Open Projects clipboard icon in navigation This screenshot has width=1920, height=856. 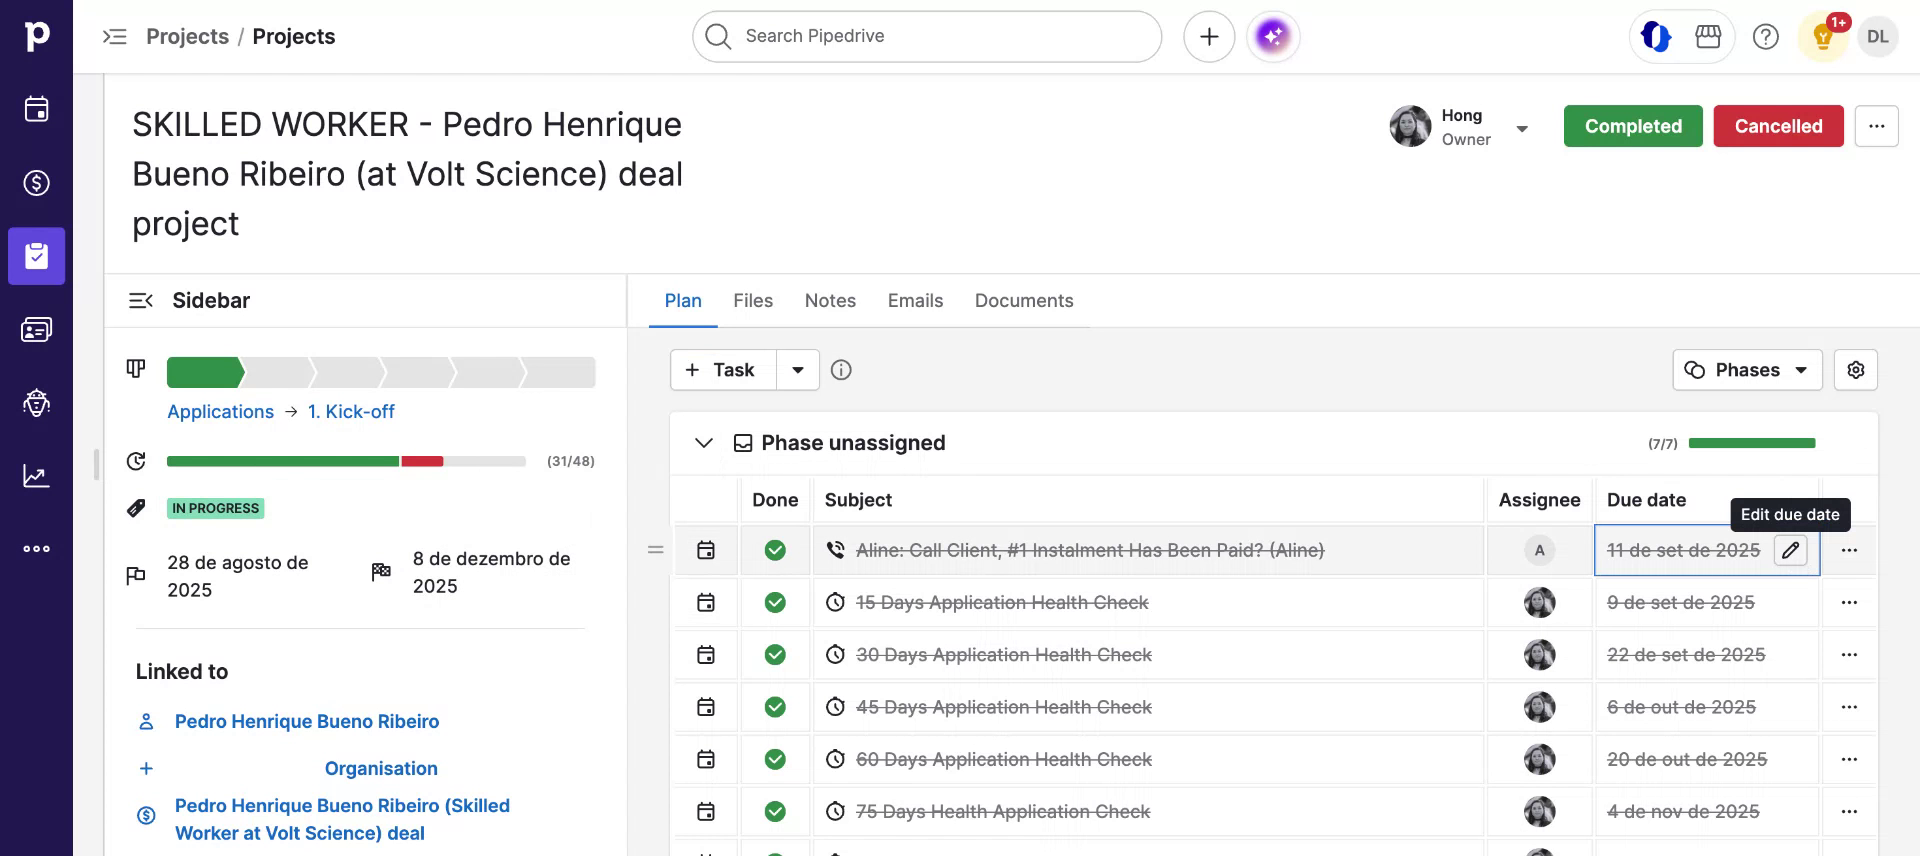click(x=36, y=256)
